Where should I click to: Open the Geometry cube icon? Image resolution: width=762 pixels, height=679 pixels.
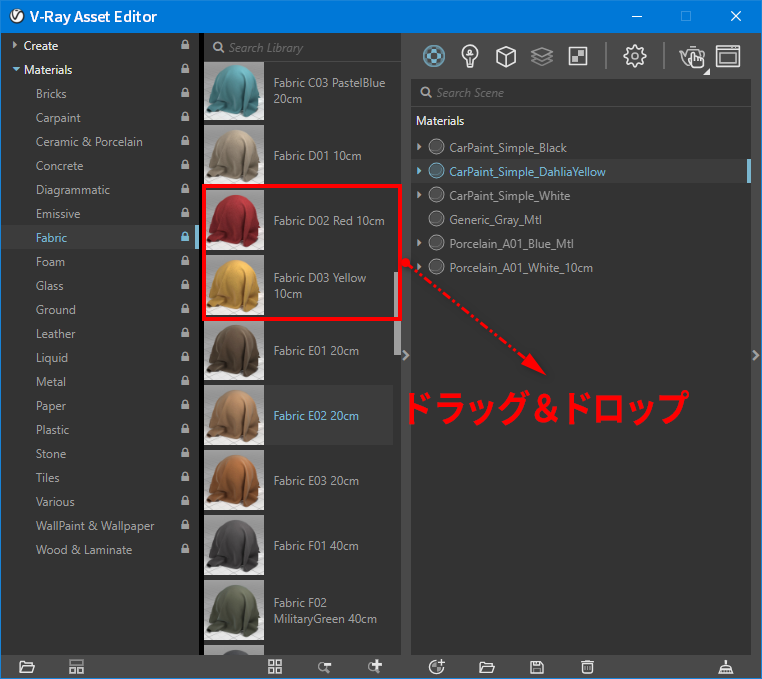tap(505, 56)
